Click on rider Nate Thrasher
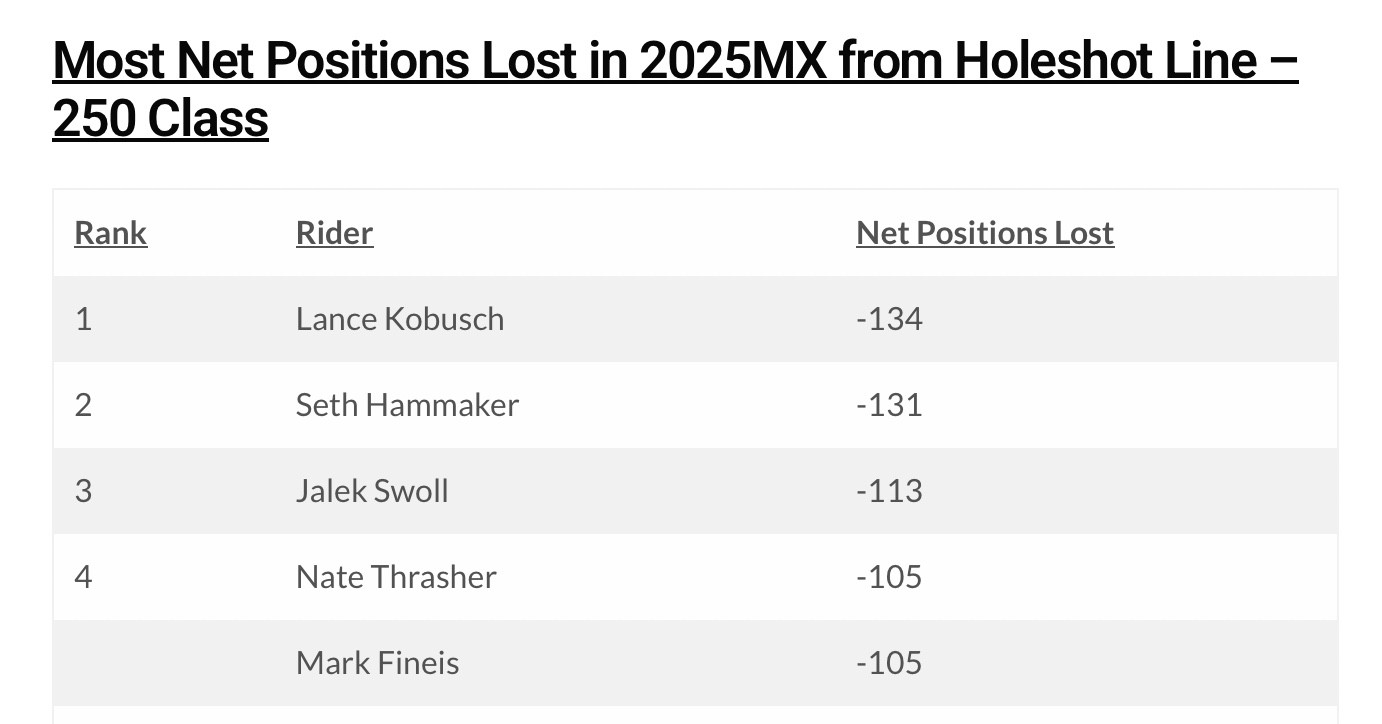 tap(396, 577)
